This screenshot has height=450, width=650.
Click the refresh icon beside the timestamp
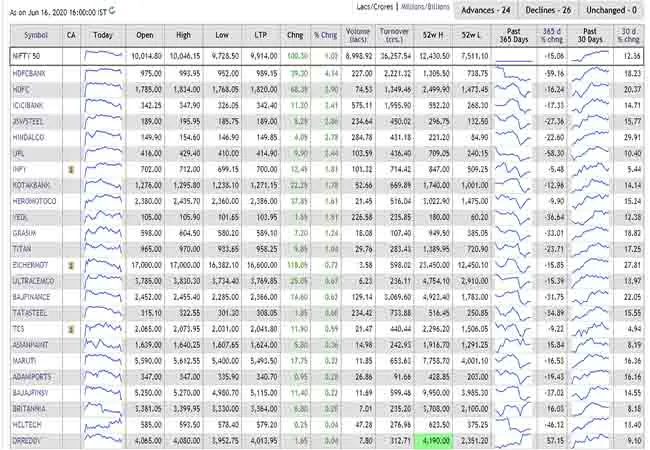coord(112,11)
